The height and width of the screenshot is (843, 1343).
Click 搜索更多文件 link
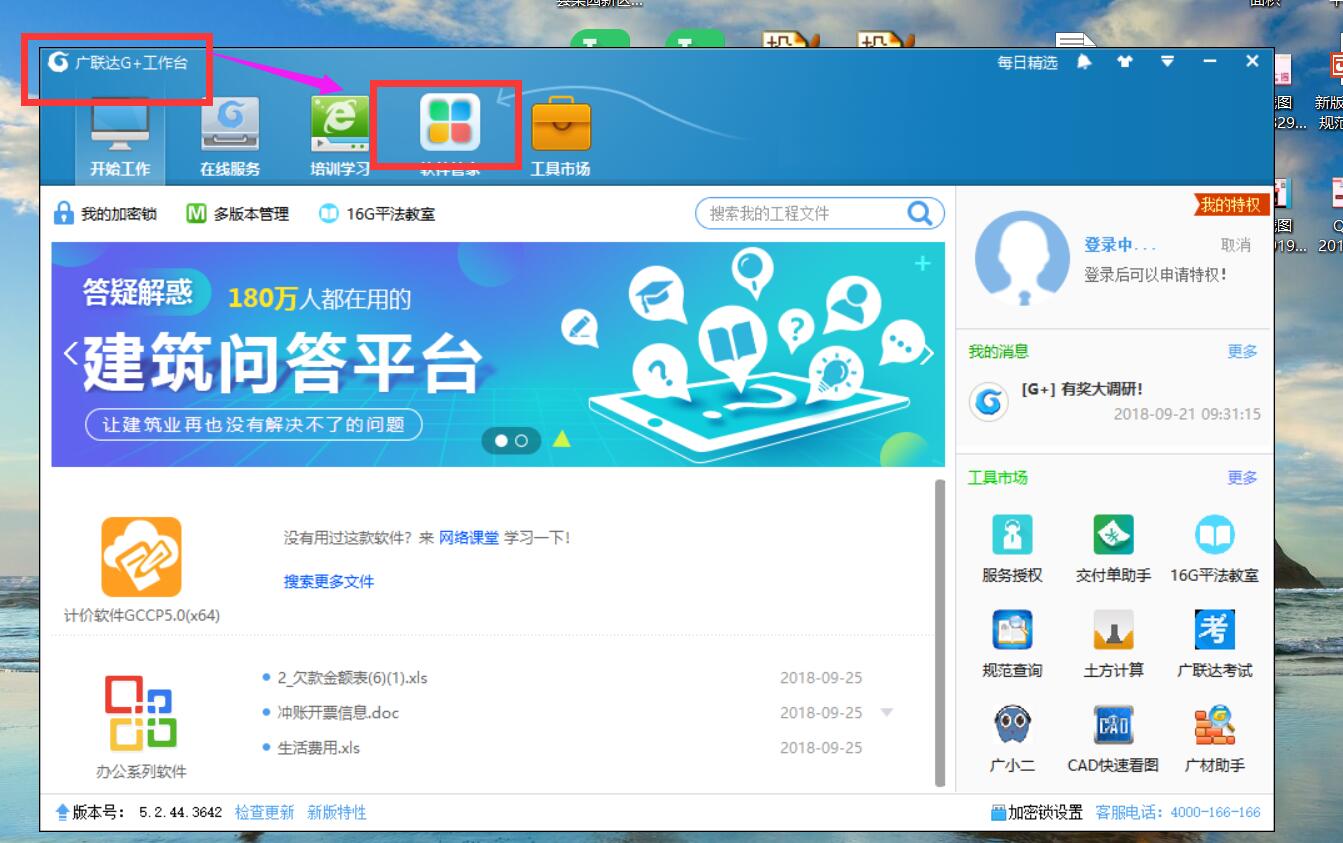[329, 581]
